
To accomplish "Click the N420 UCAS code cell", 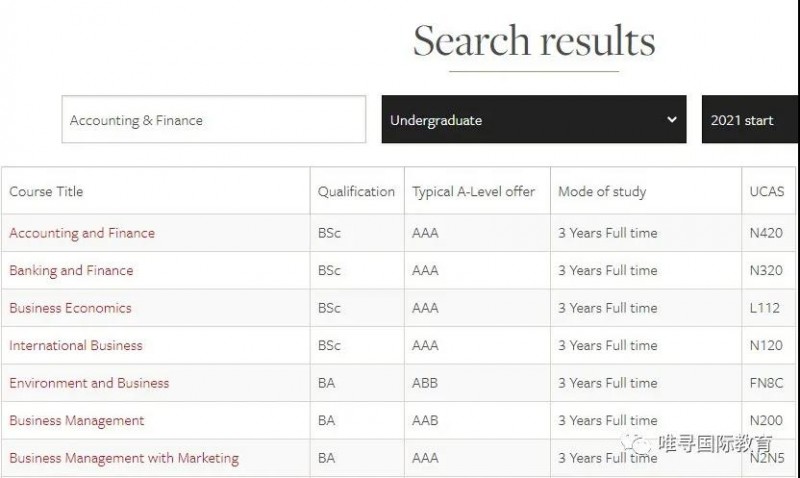I will pos(766,233).
